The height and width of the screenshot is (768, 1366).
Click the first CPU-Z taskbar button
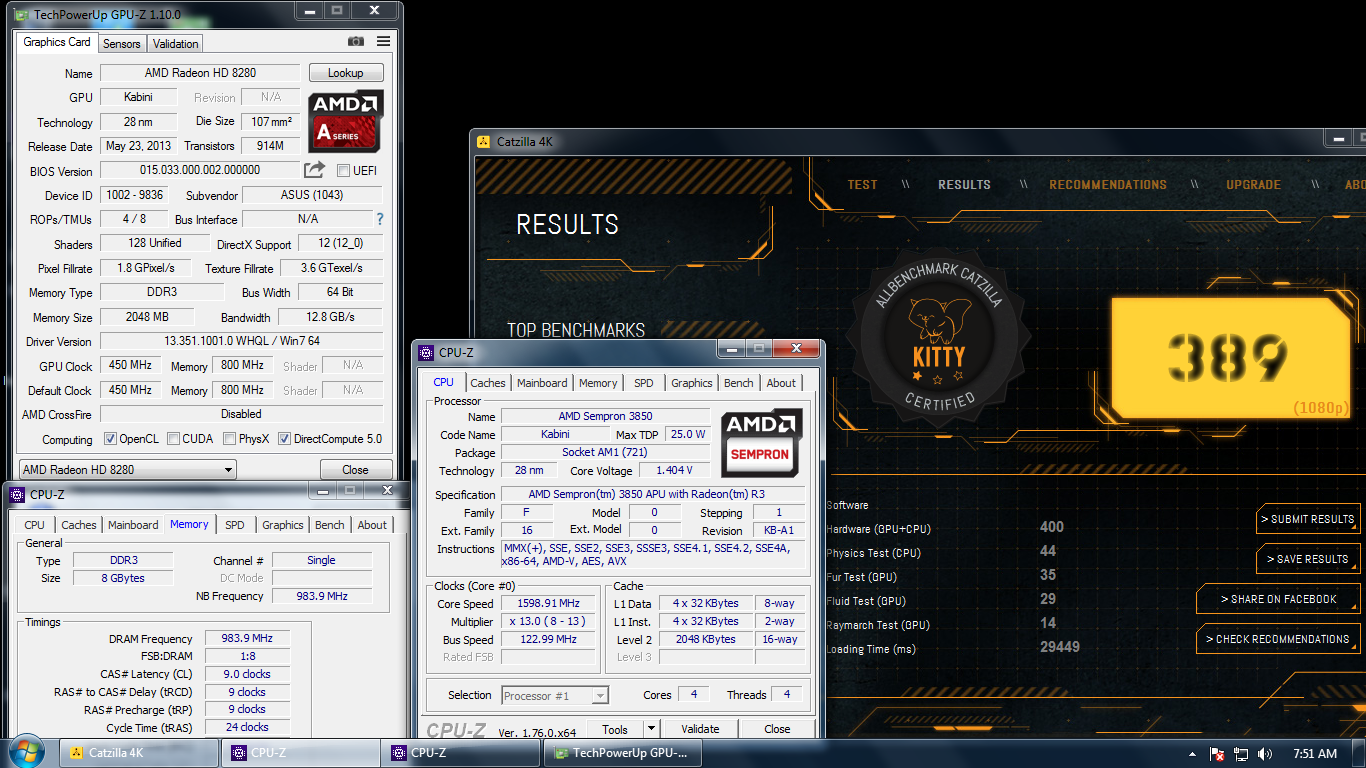point(301,753)
